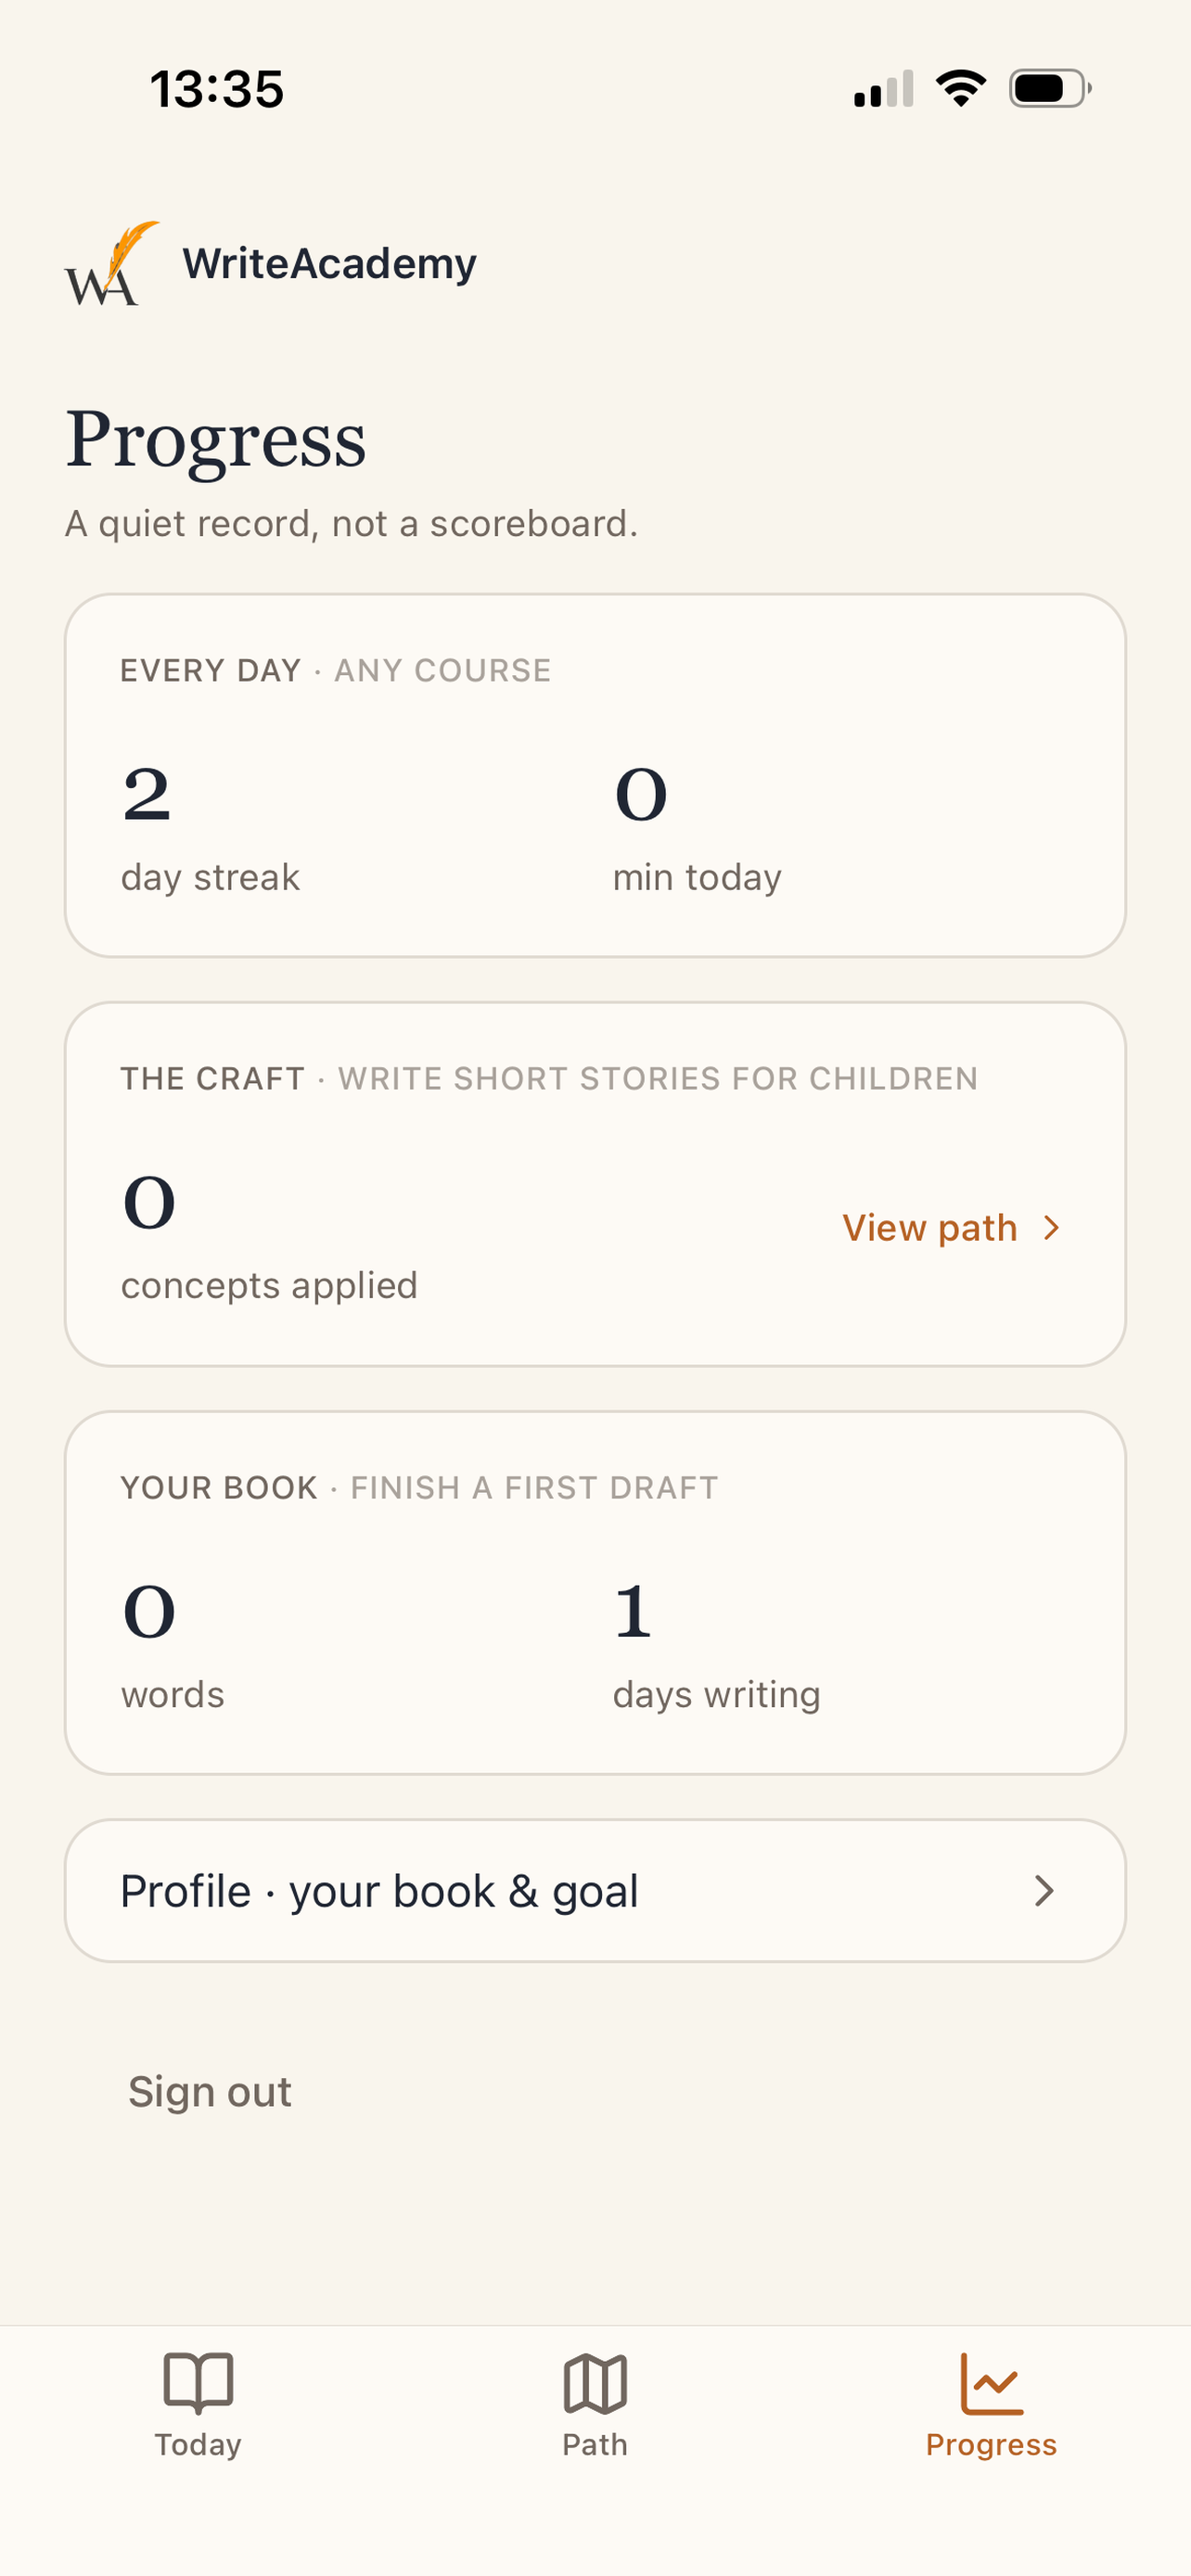Open the Today book icon
The height and width of the screenshot is (2576, 1191).
[x=198, y=2382]
